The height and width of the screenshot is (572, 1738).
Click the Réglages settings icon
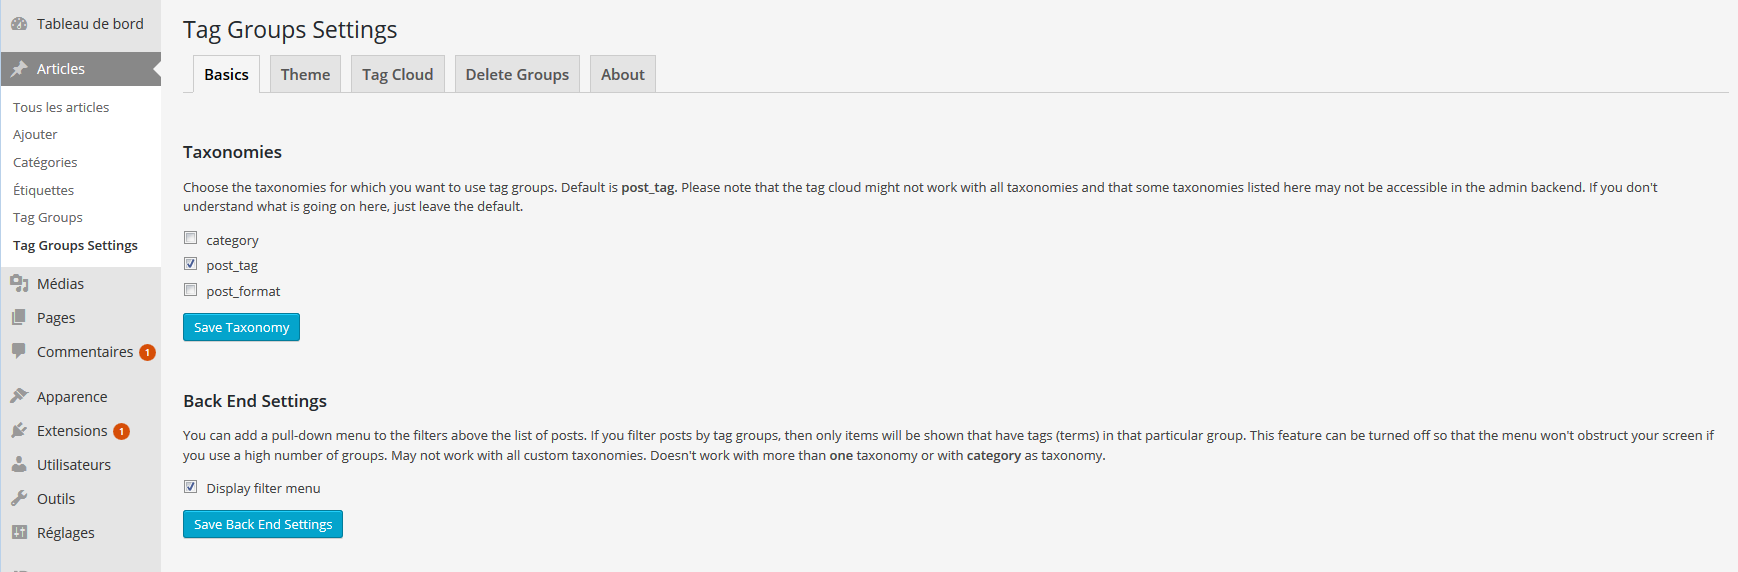19,532
